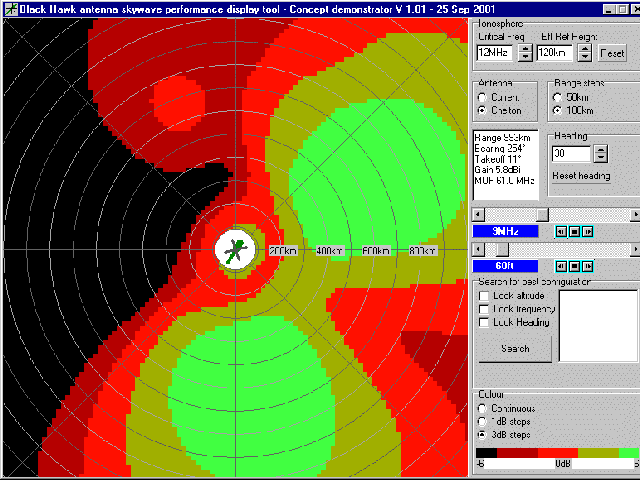Click the green swatch in colour legend
Viewport: 640px width, 480px height.
click(x=629, y=453)
